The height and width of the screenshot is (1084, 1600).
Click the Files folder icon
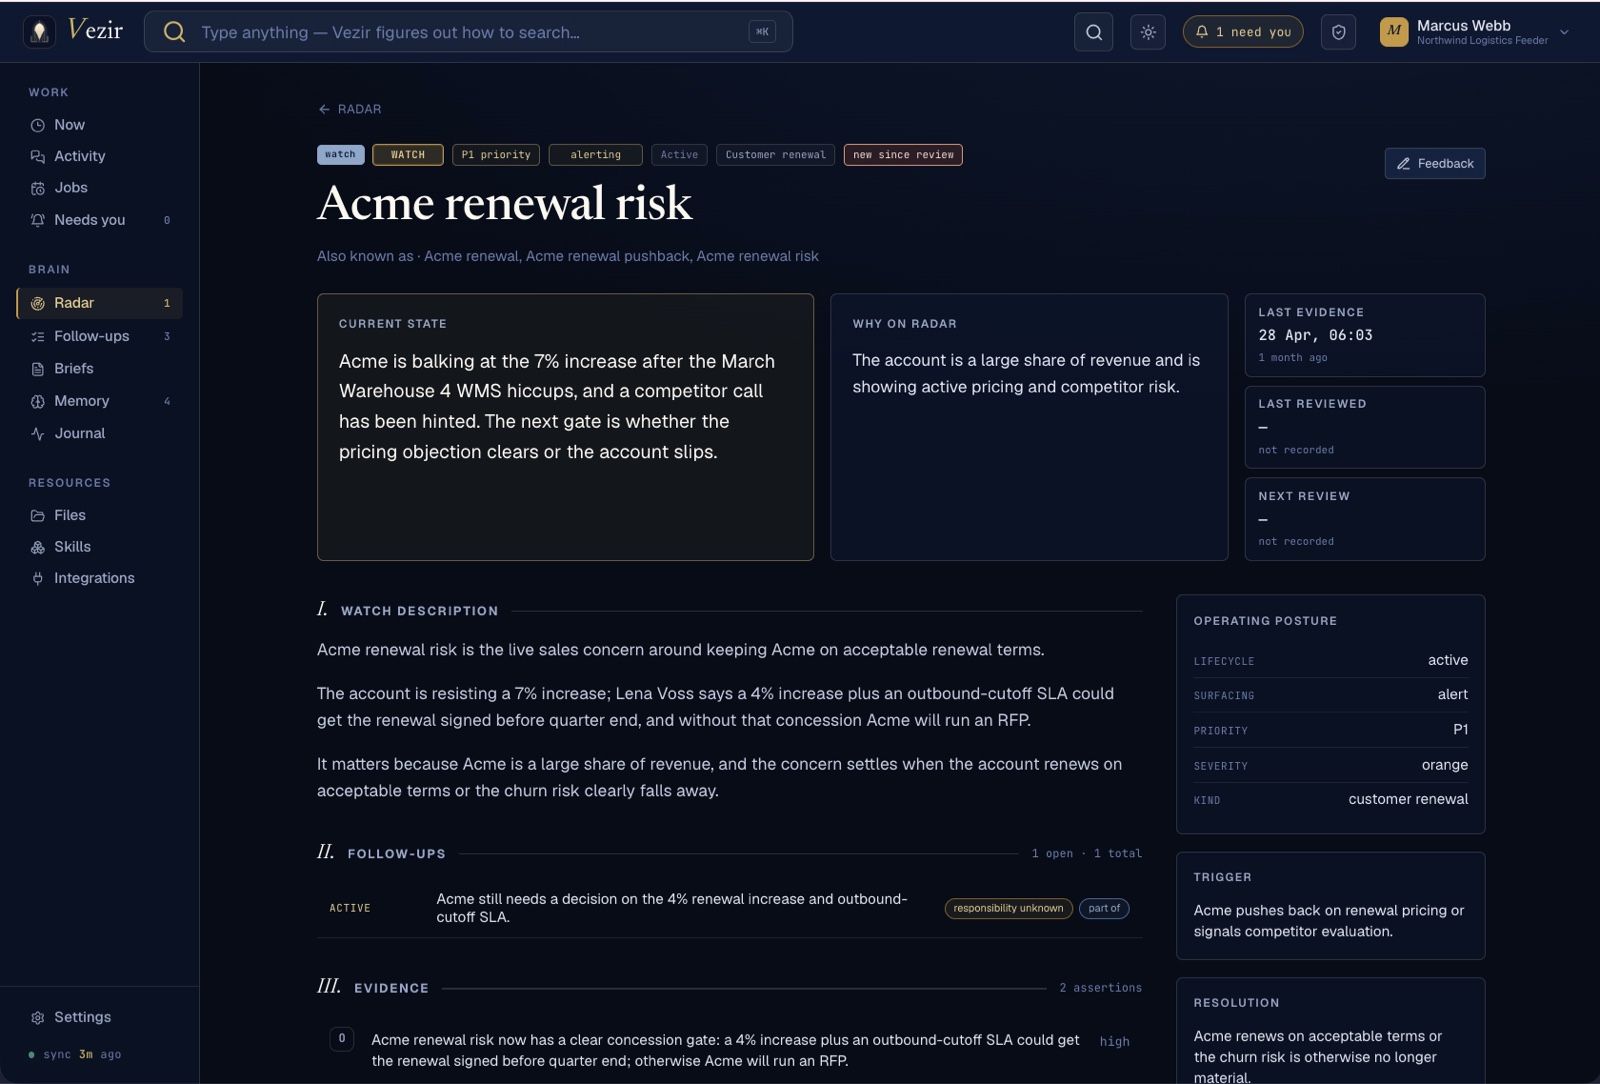38,516
